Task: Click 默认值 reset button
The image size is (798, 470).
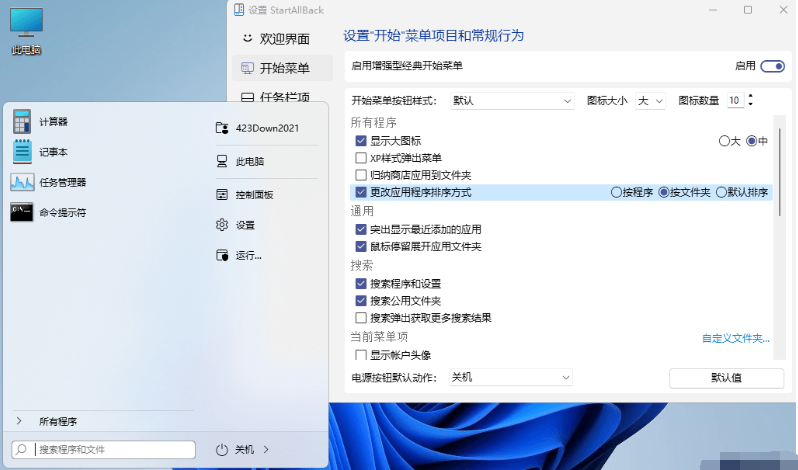Action: coord(726,378)
